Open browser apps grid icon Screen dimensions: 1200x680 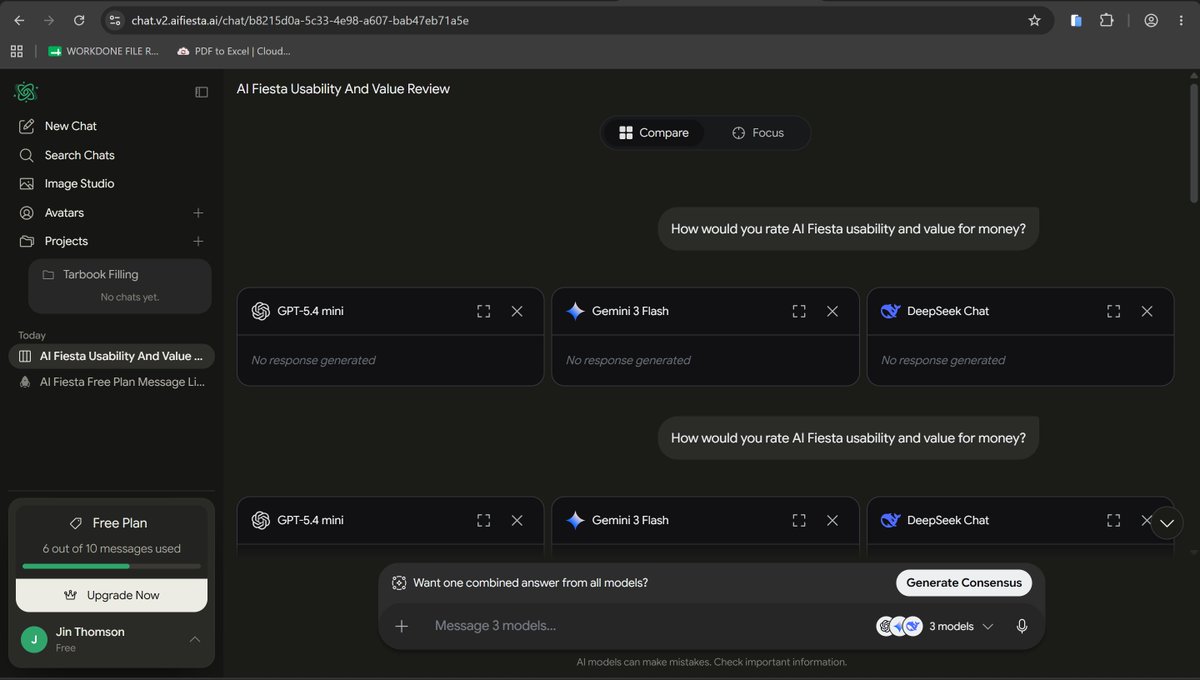pyautogui.click(x=17, y=51)
